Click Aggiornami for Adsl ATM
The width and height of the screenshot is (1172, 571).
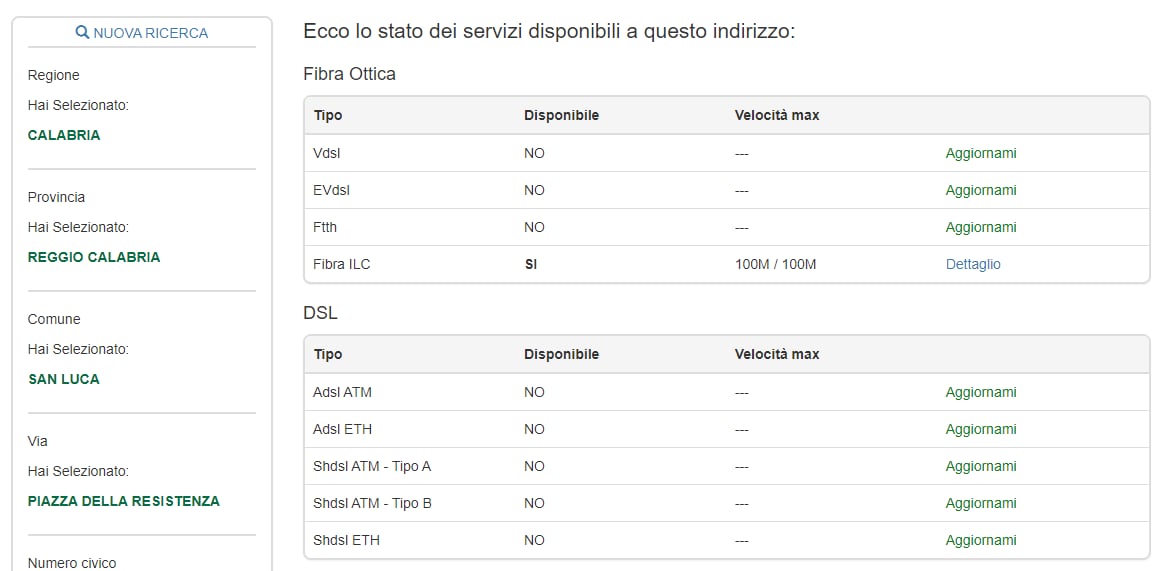coord(980,392)
